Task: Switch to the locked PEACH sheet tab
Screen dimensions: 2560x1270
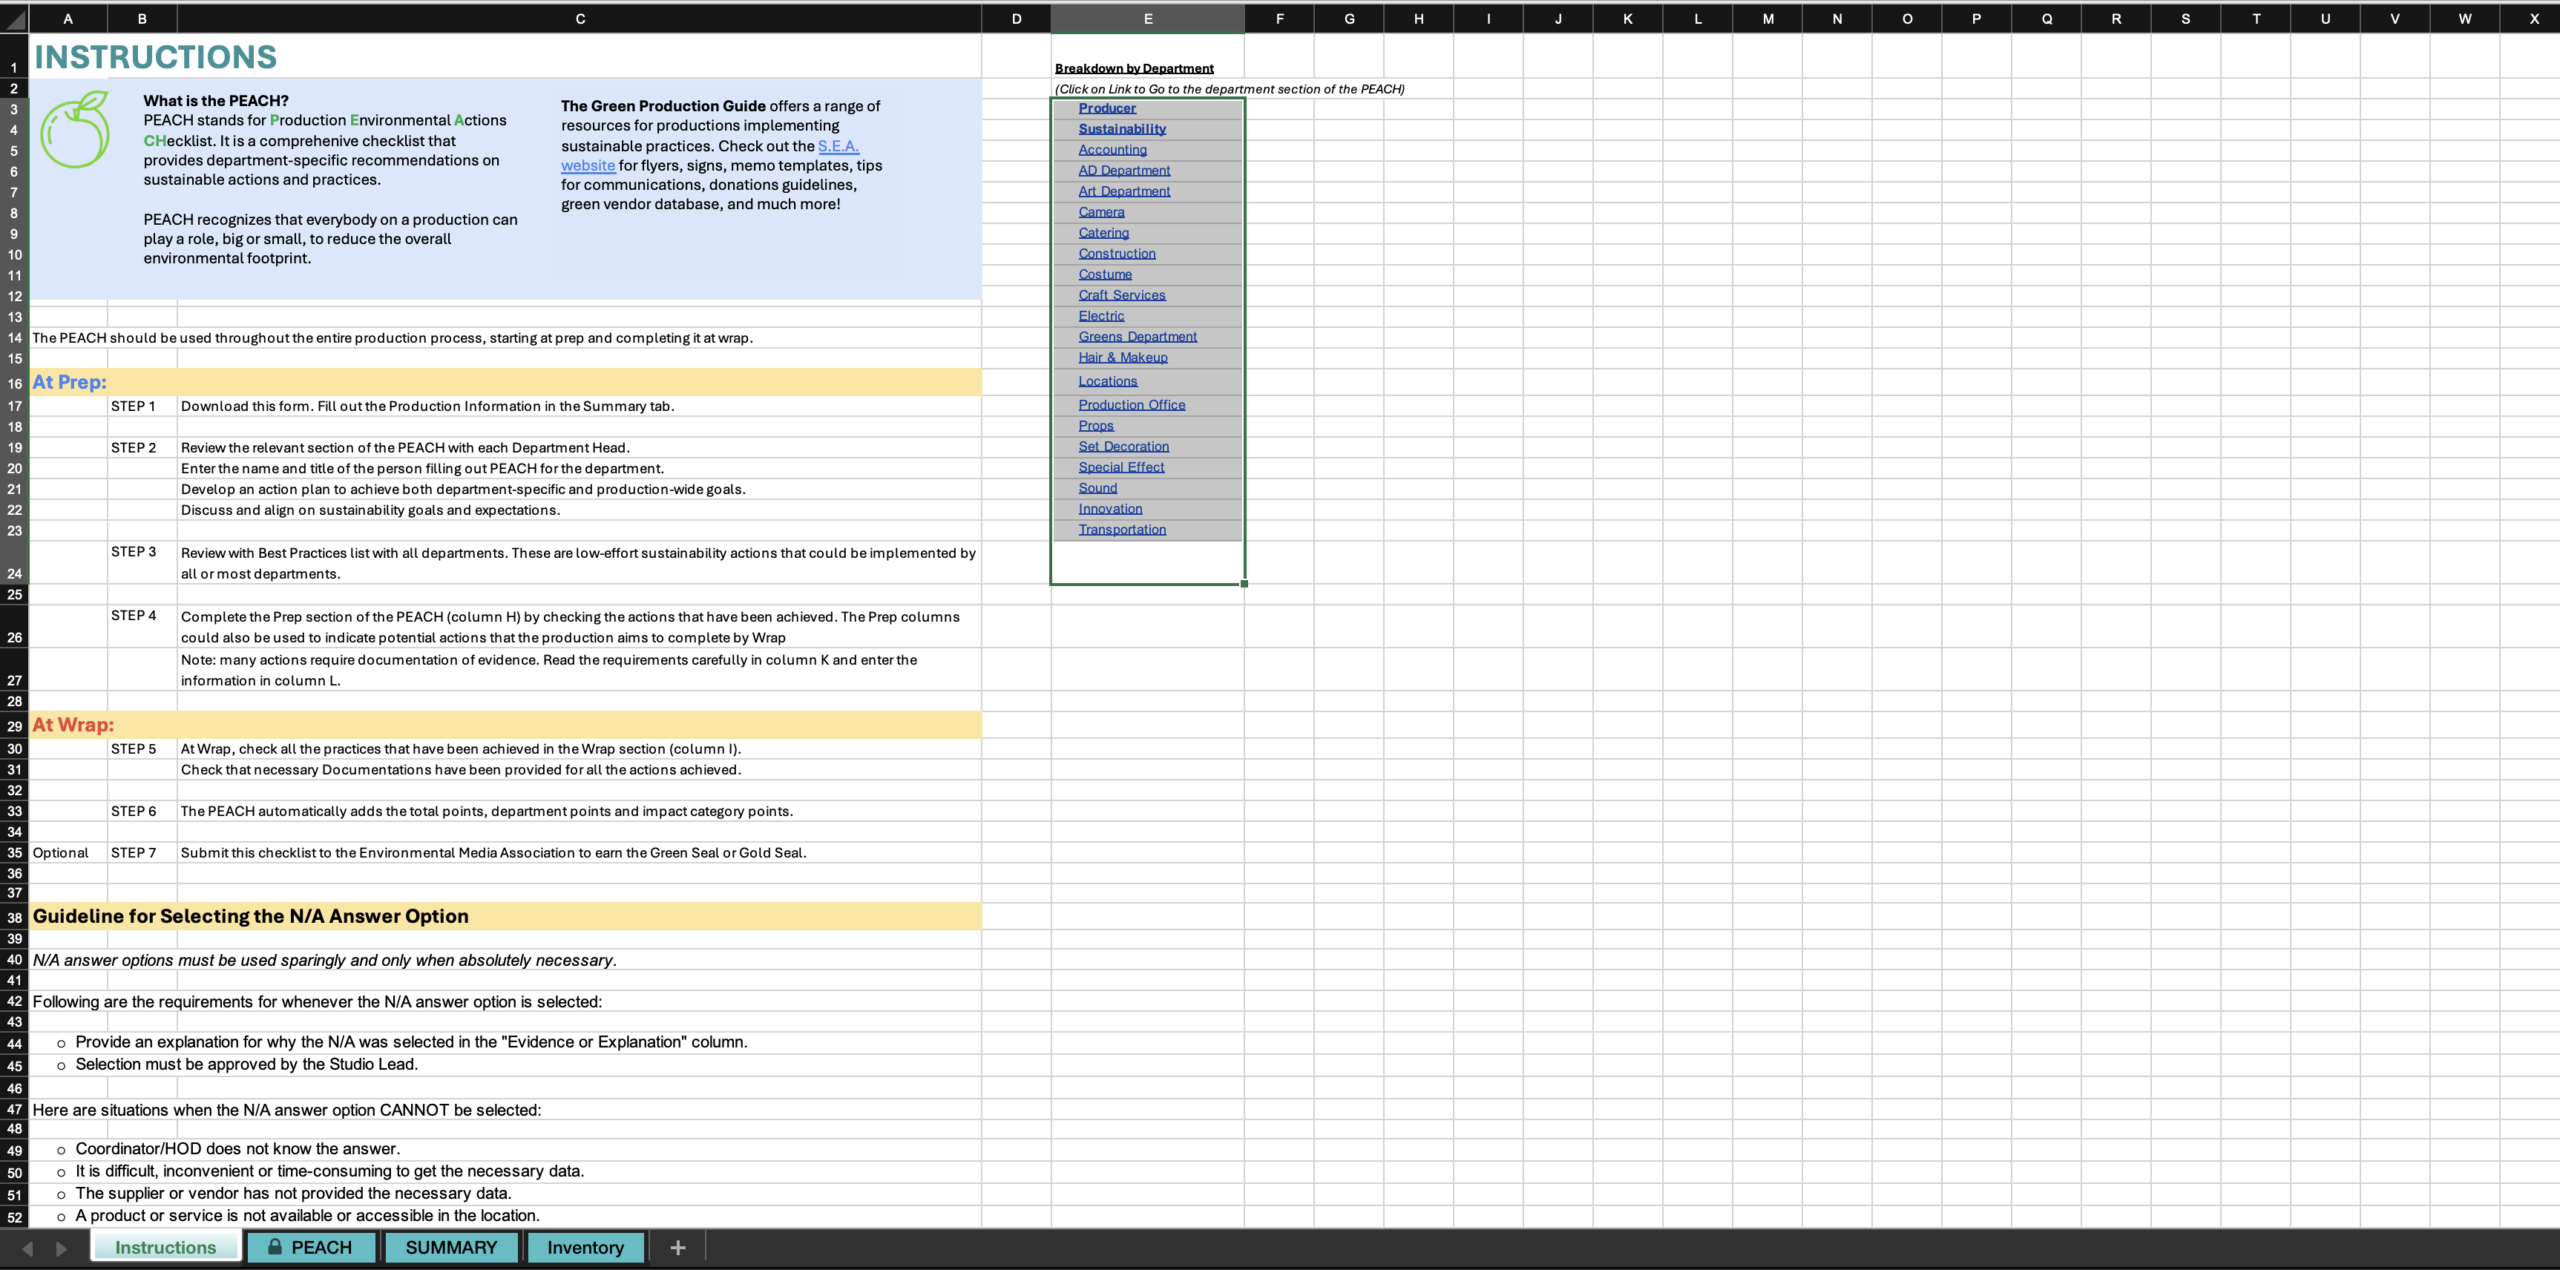Action: [x=311, y=1247]
